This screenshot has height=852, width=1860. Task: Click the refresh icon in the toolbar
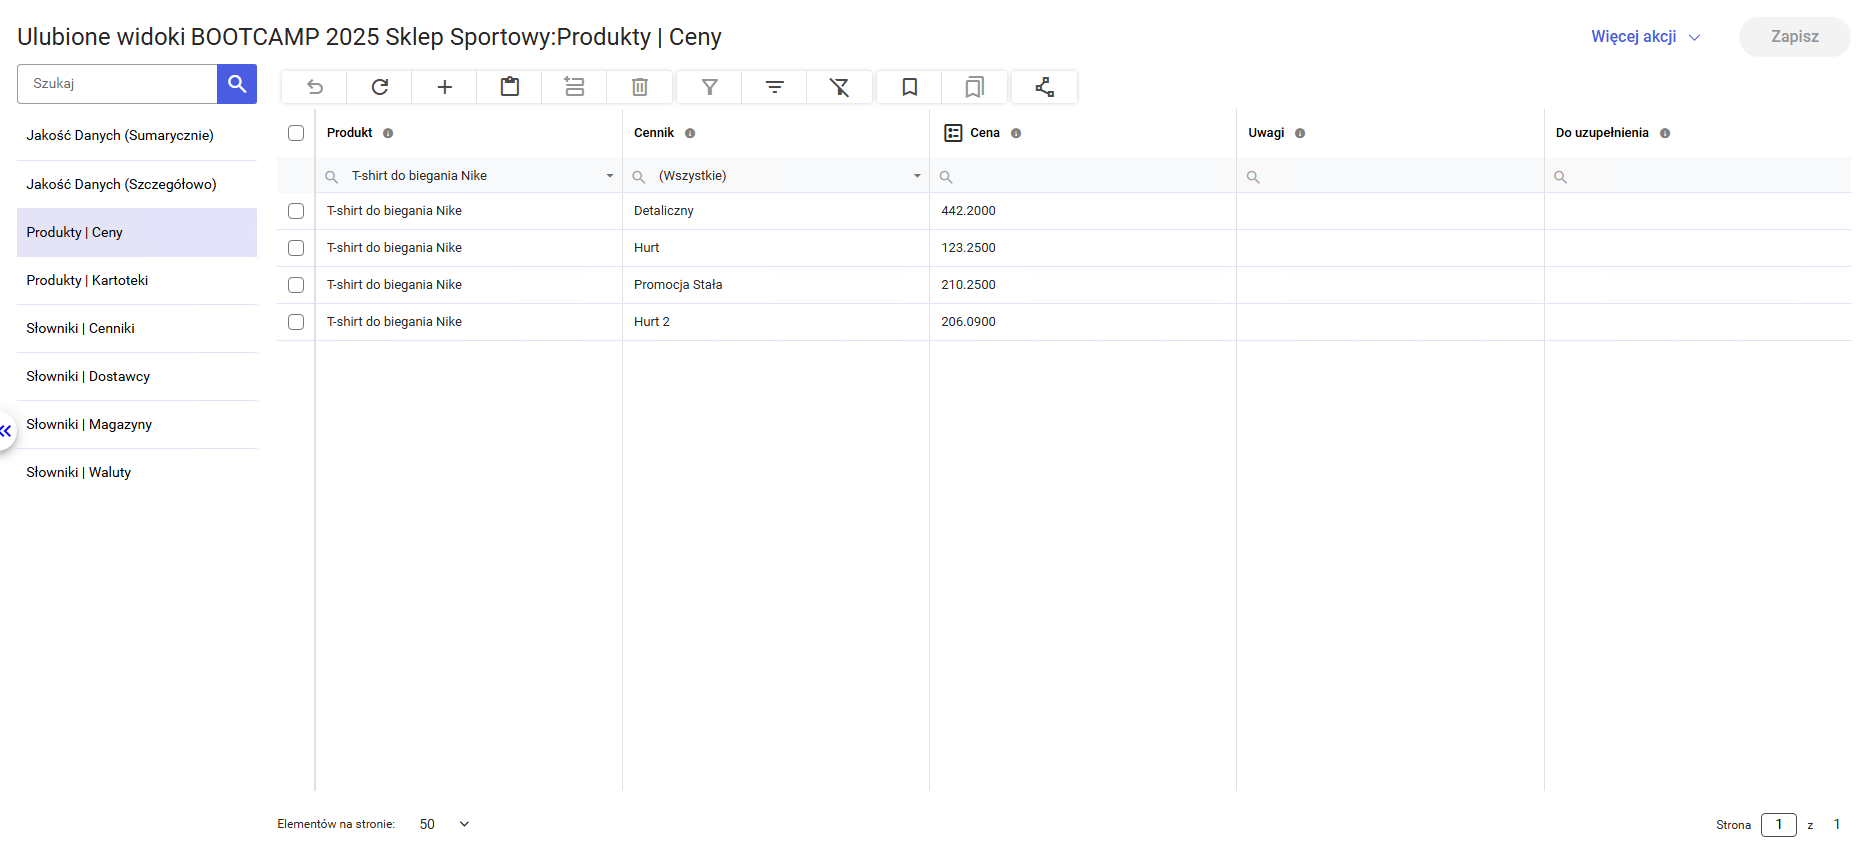380,87
